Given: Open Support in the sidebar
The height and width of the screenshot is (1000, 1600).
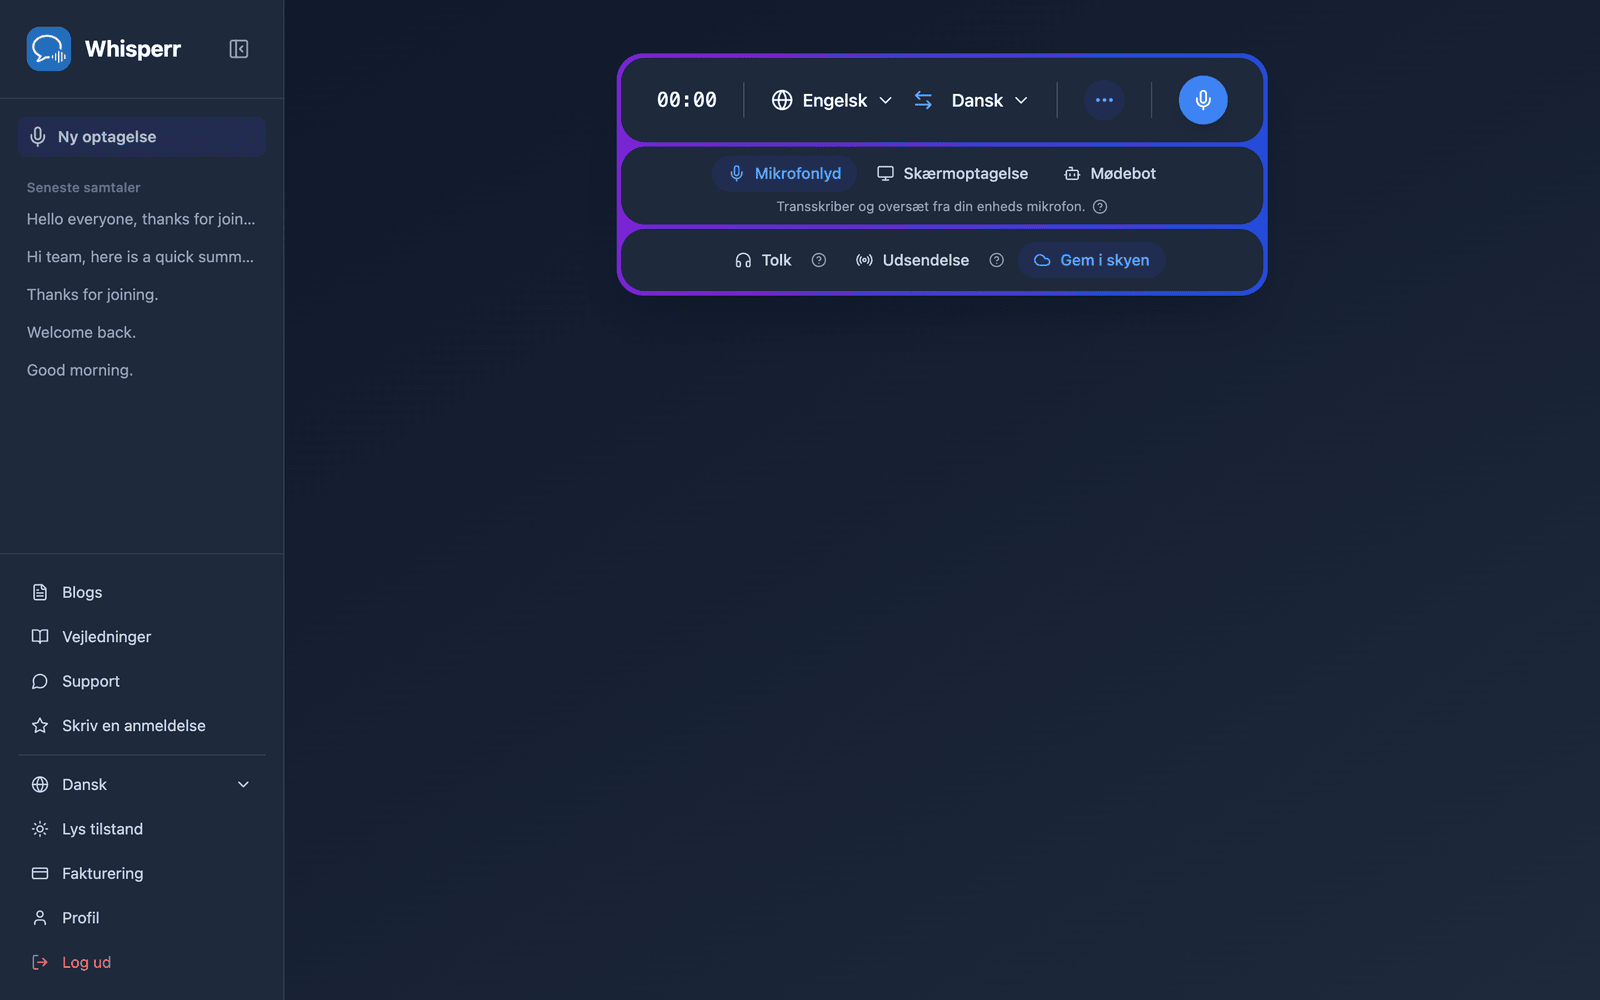Looking at the screenshot, I should [x=142, y=681].
